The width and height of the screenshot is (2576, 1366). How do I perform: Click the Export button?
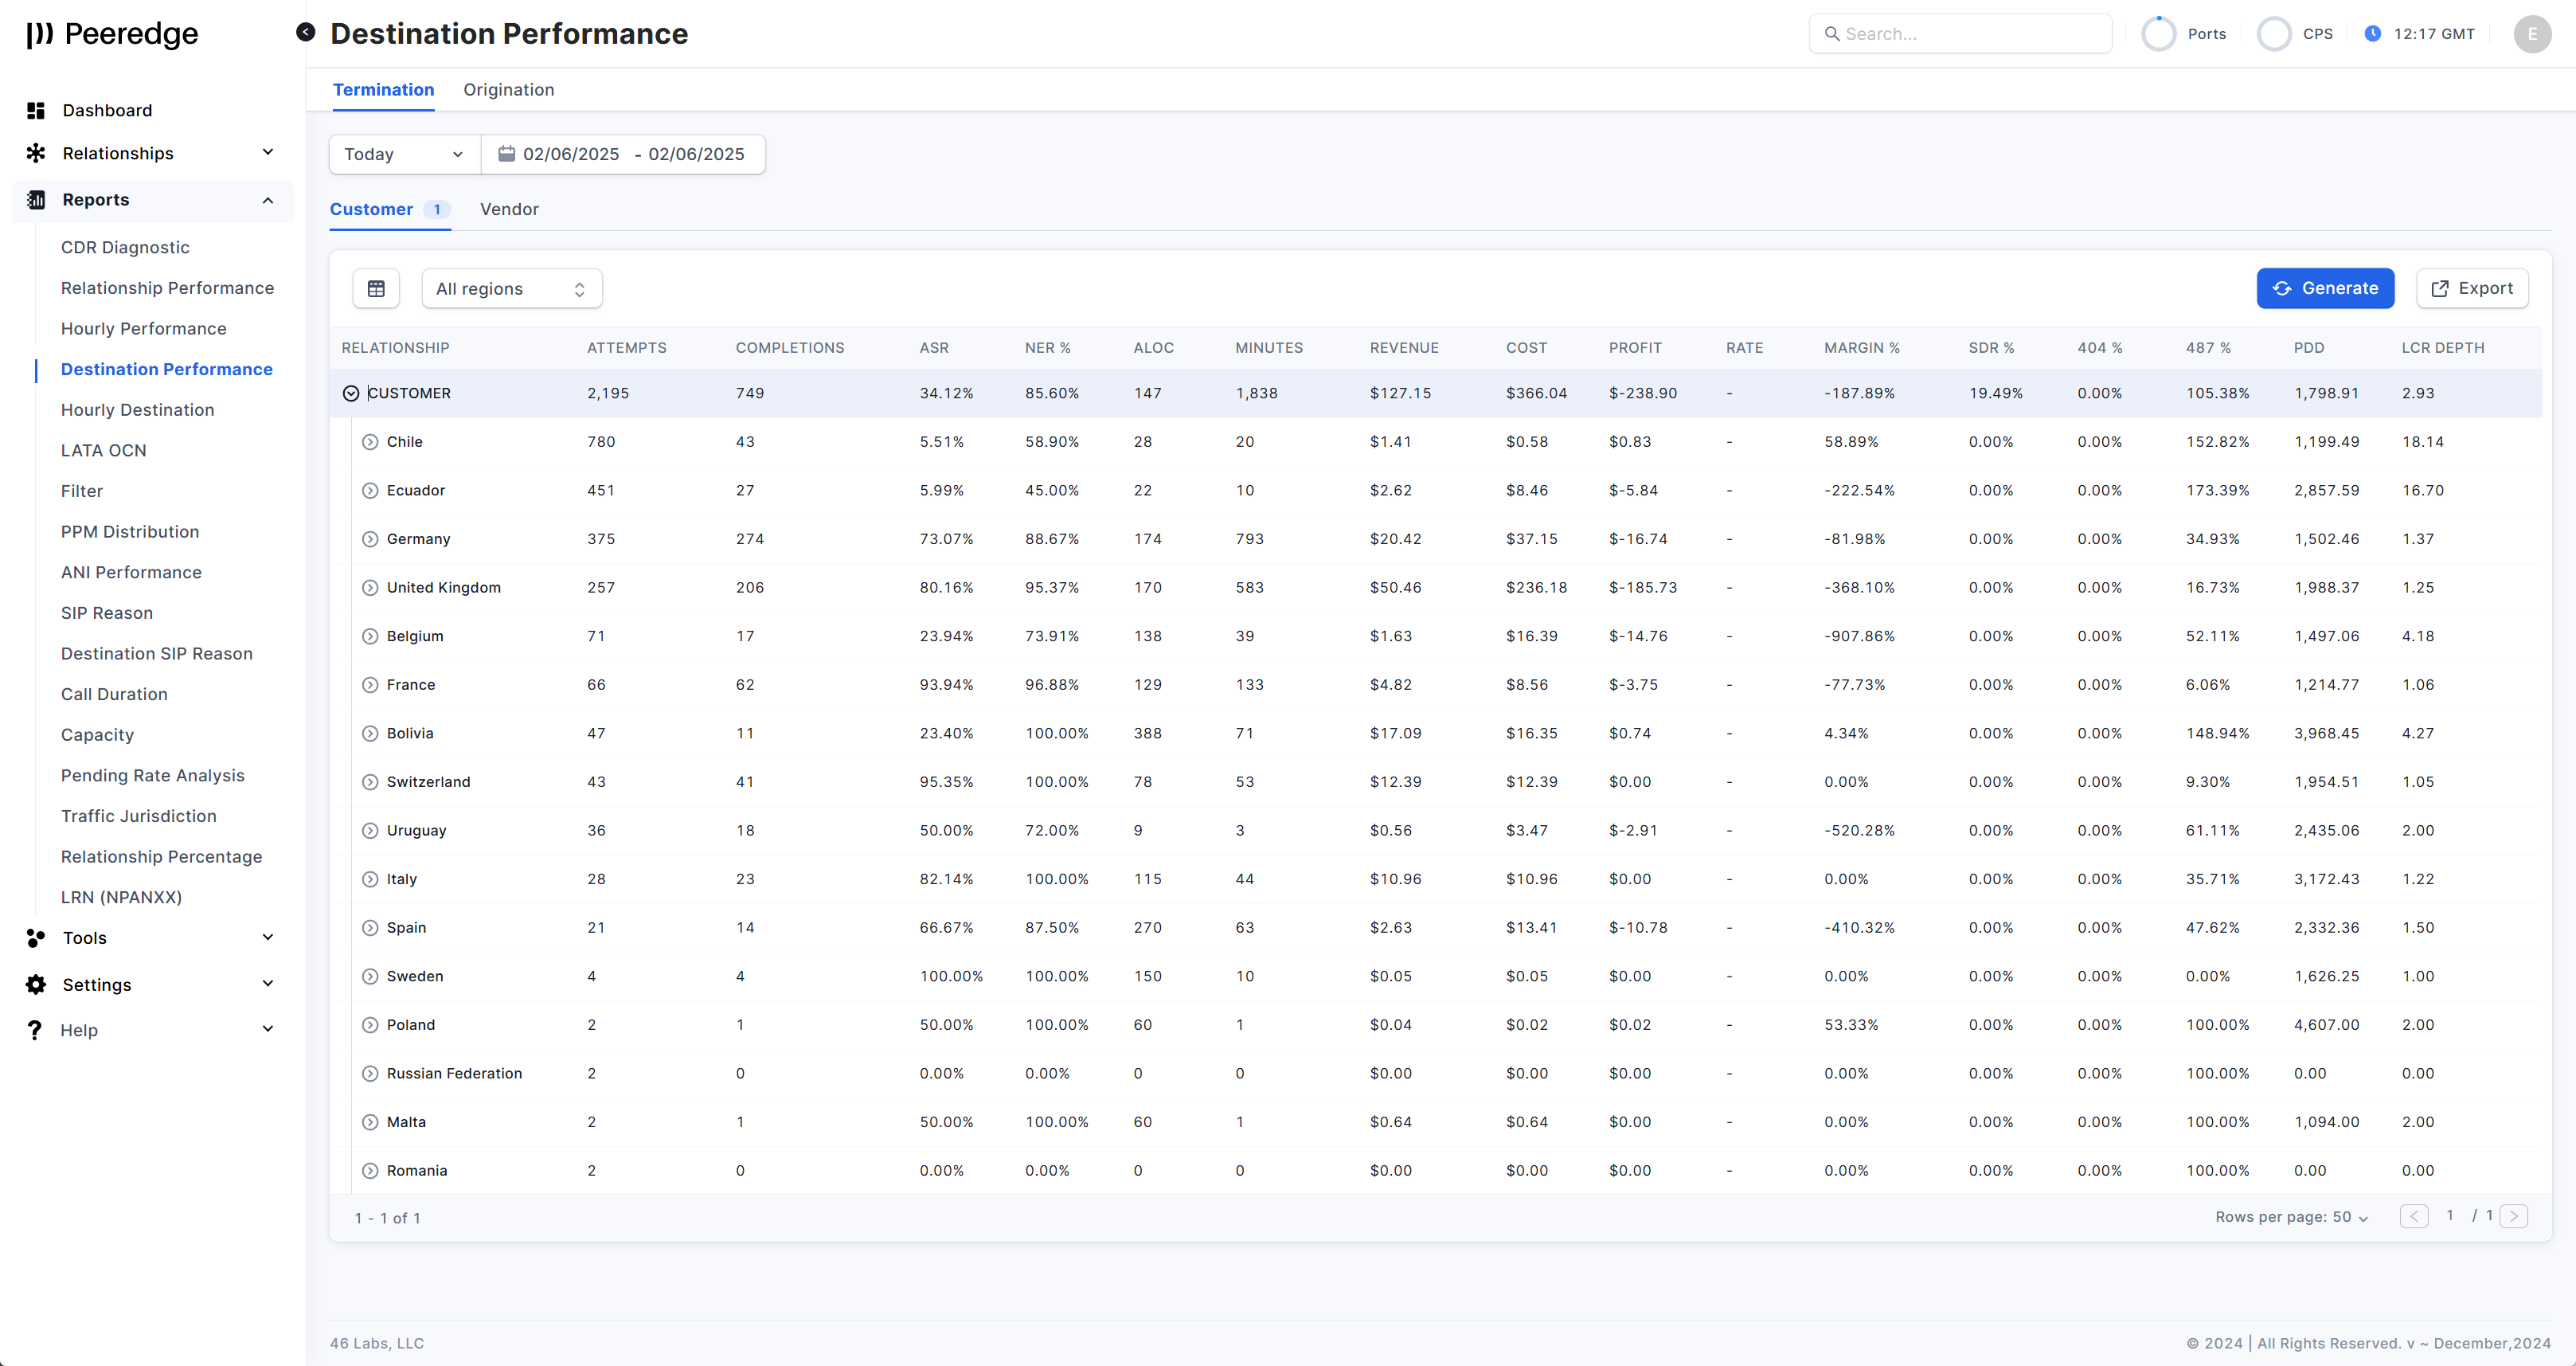[x=2471, y=288]
